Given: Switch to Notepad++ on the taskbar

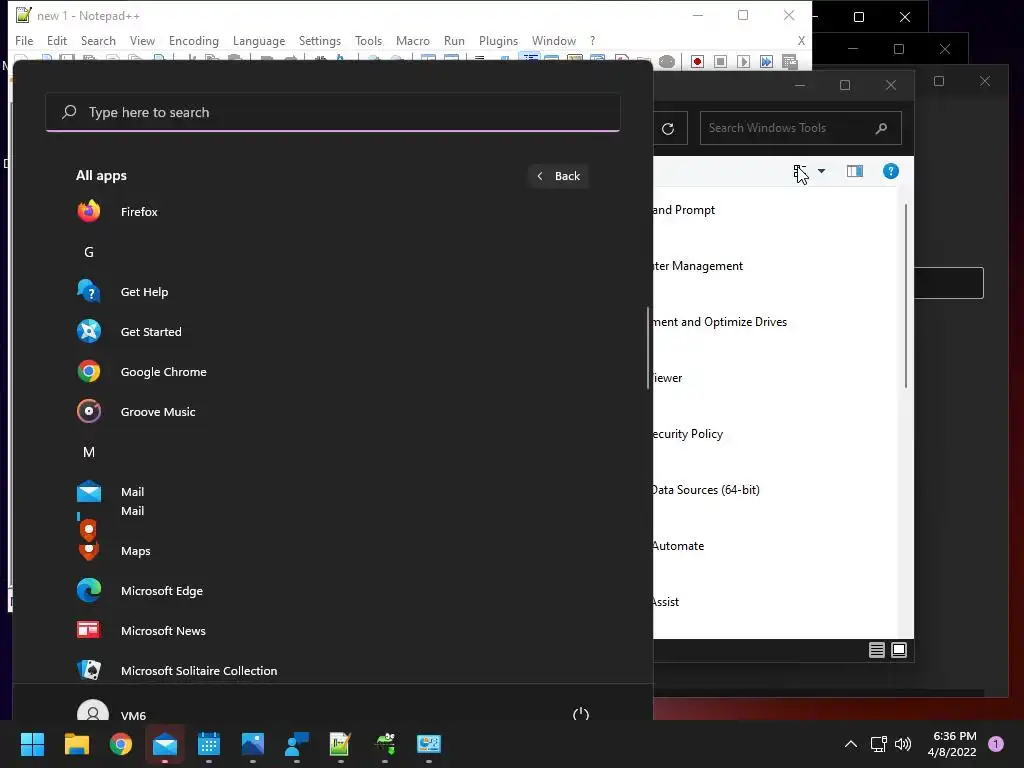Looking at the screenshot, I should pos(340,744).
